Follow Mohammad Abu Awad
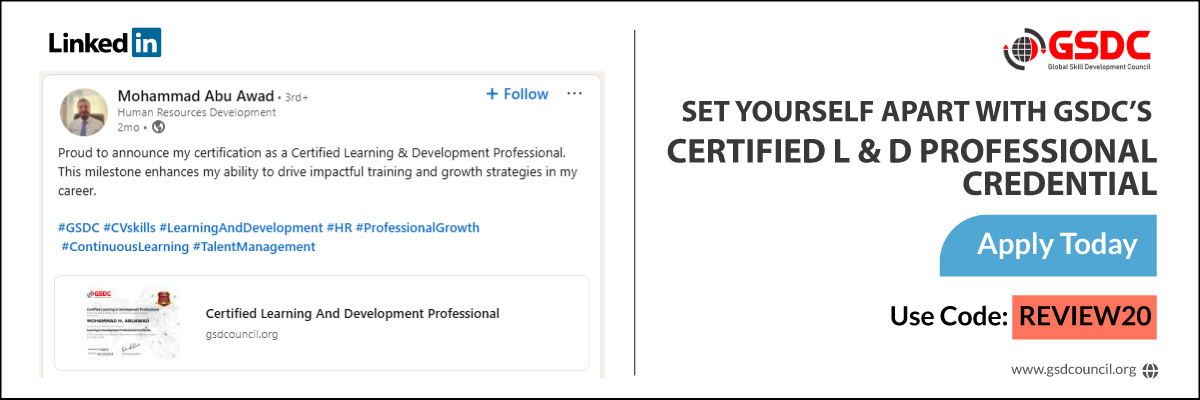This screenshot has height=400, width=1200. [517, 94]
